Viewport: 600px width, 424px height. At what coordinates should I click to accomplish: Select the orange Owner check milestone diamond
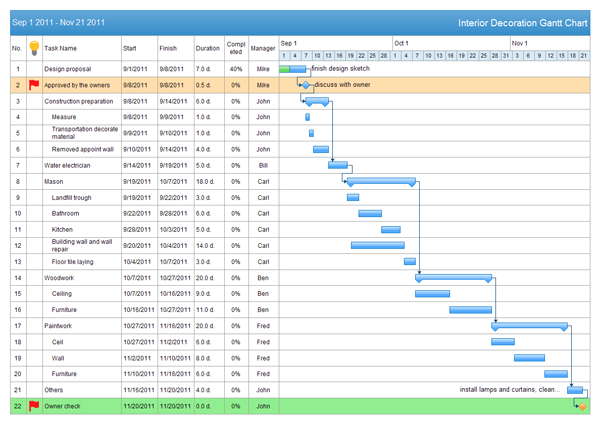(x=582, y=405)
